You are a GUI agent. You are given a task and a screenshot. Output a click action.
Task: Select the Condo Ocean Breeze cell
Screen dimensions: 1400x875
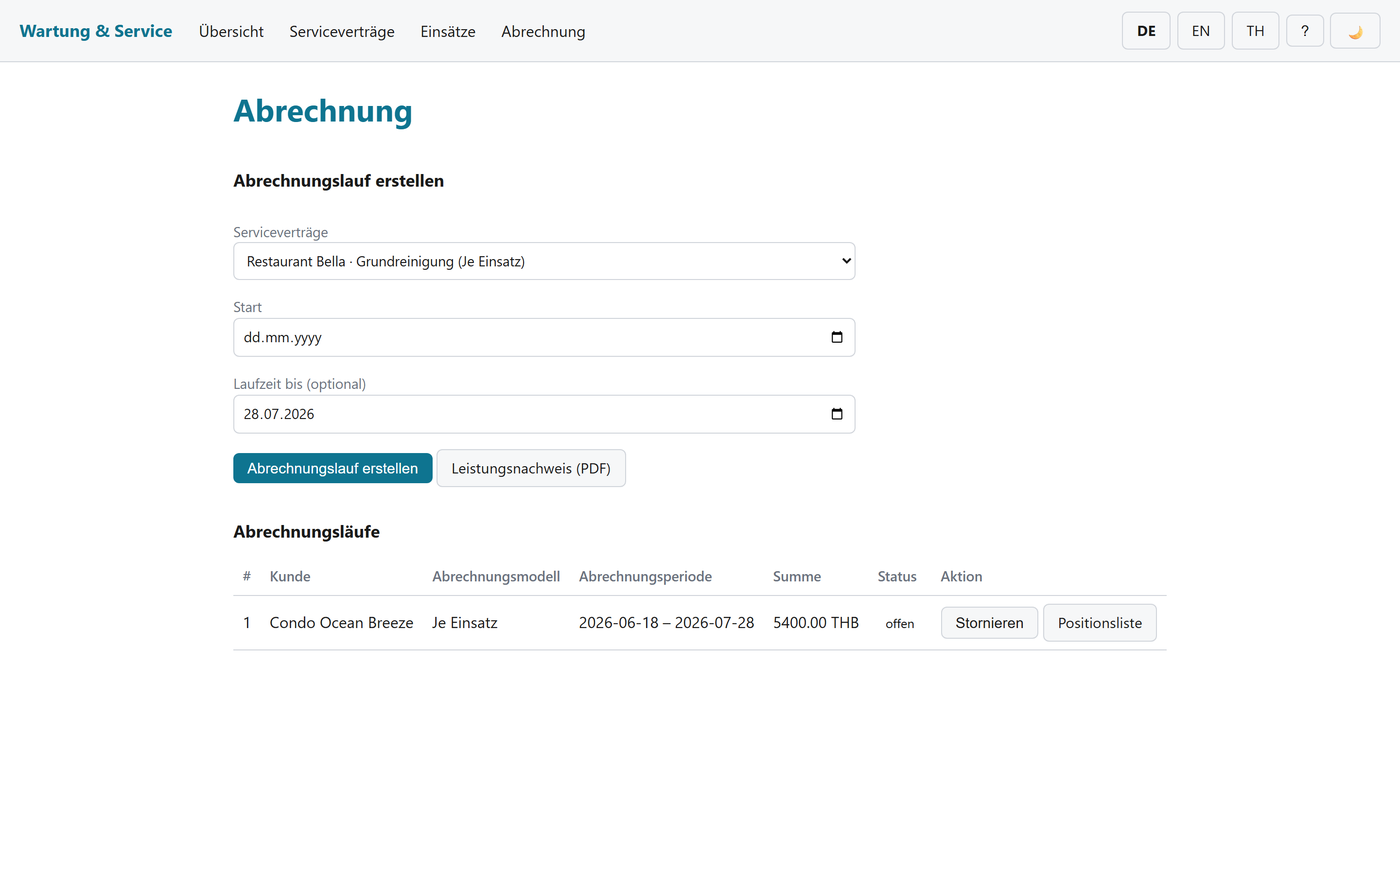click(x=341, y=622)
